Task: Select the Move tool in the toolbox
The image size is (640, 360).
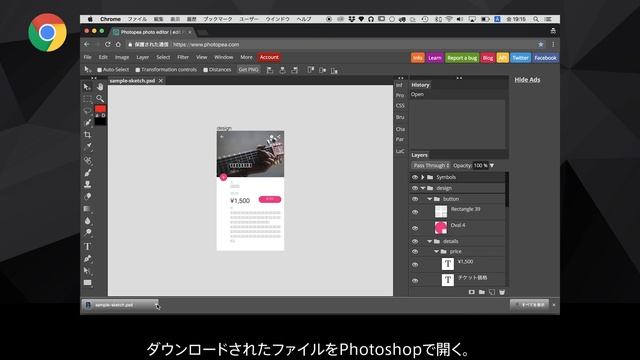Action: tap(87, 87)
